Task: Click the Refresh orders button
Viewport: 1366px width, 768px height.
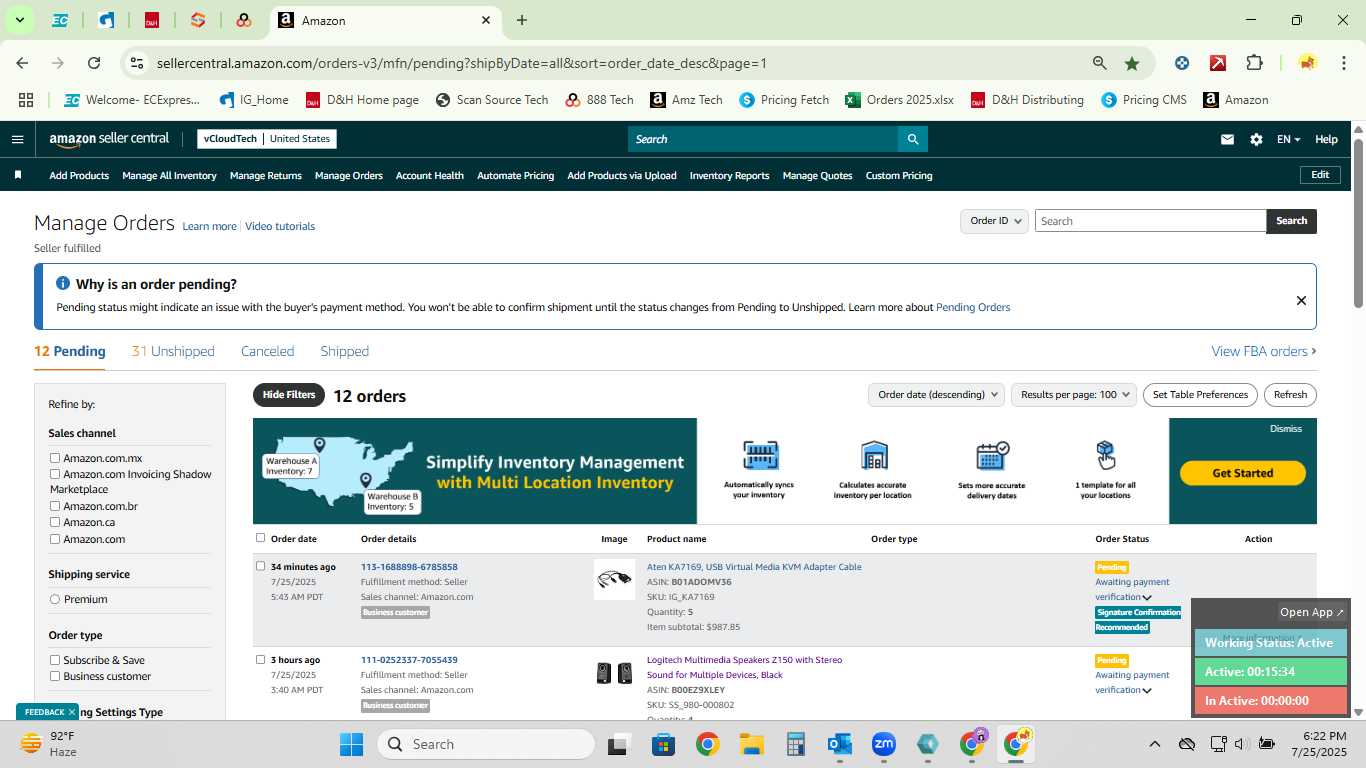Action: tap(1290, 394)
